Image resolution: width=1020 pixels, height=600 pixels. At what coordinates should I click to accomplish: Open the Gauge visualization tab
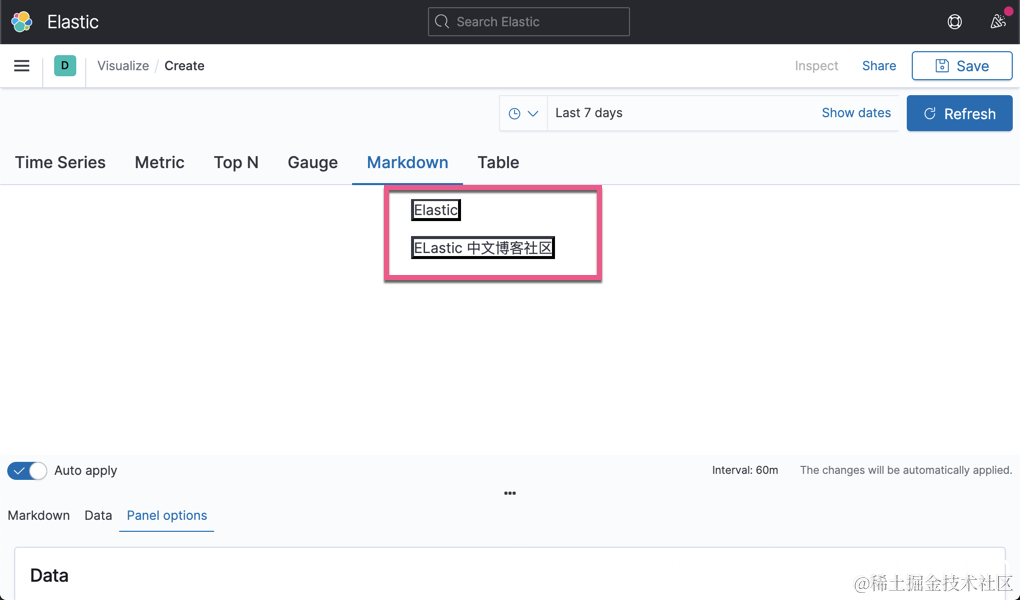(x=312, y=162)
